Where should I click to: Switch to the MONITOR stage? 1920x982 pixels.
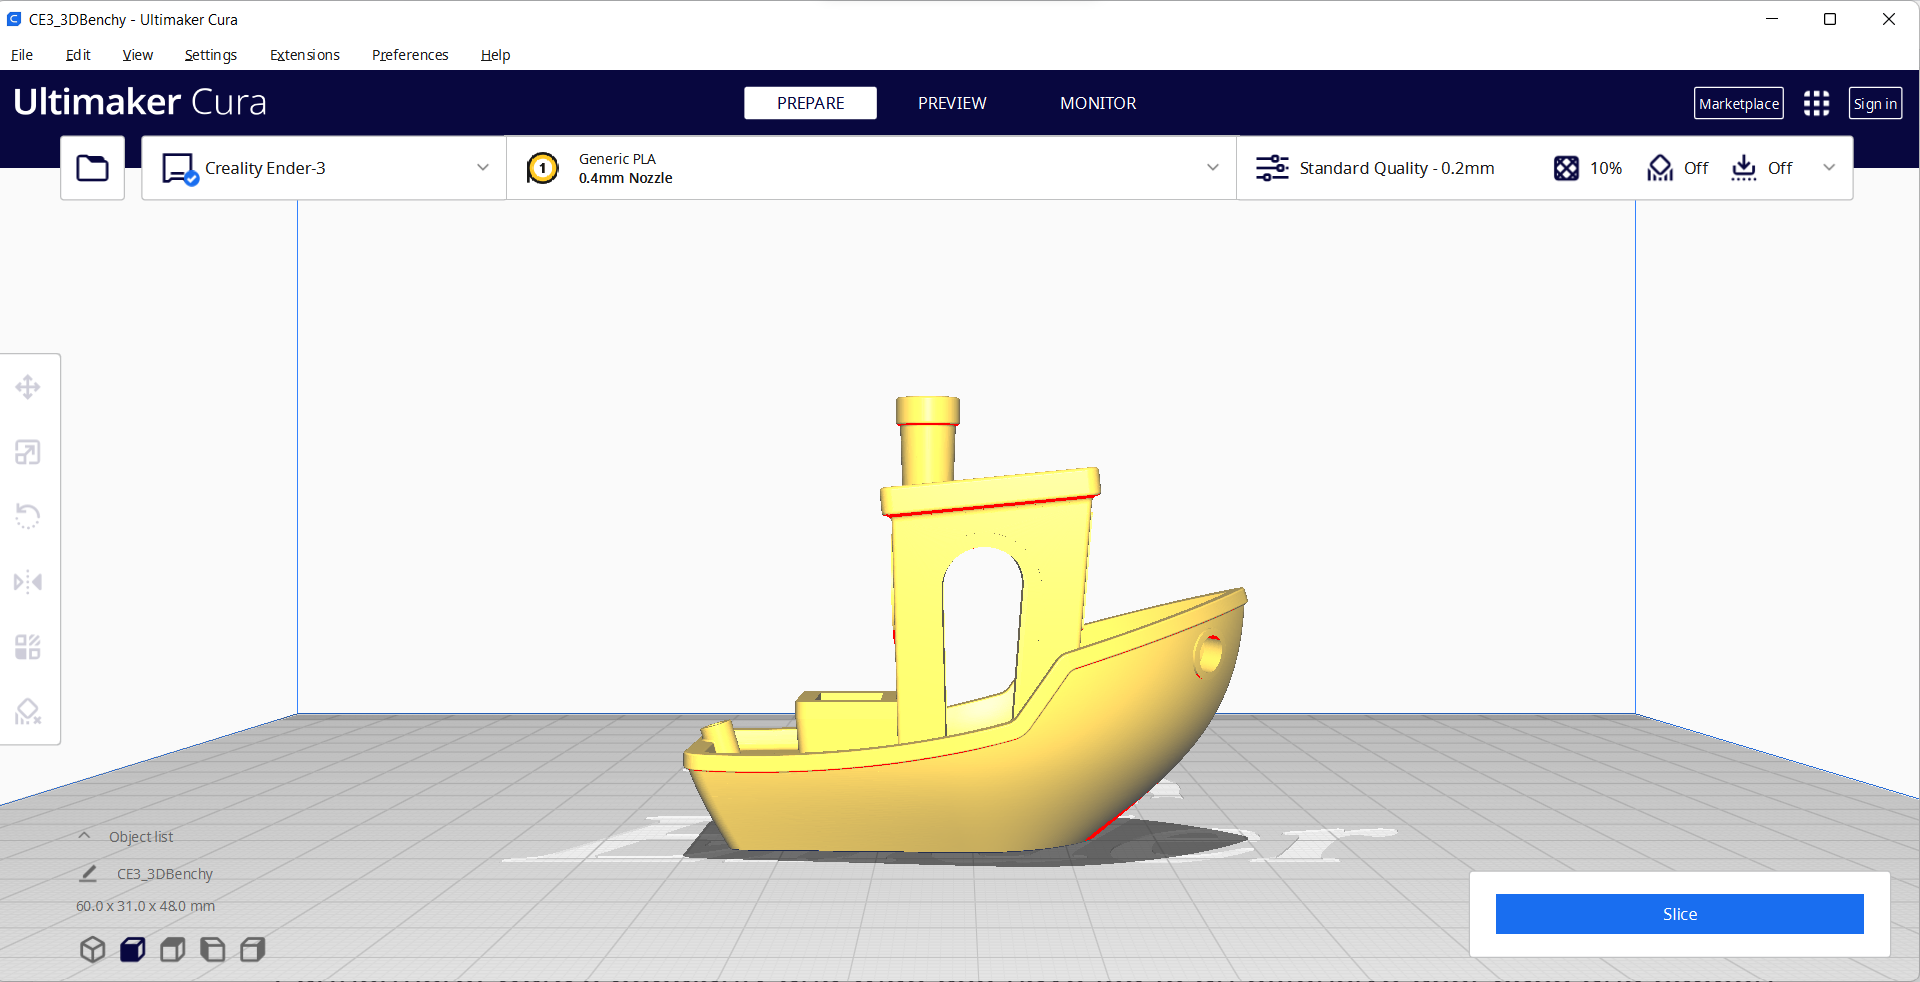1098,103
